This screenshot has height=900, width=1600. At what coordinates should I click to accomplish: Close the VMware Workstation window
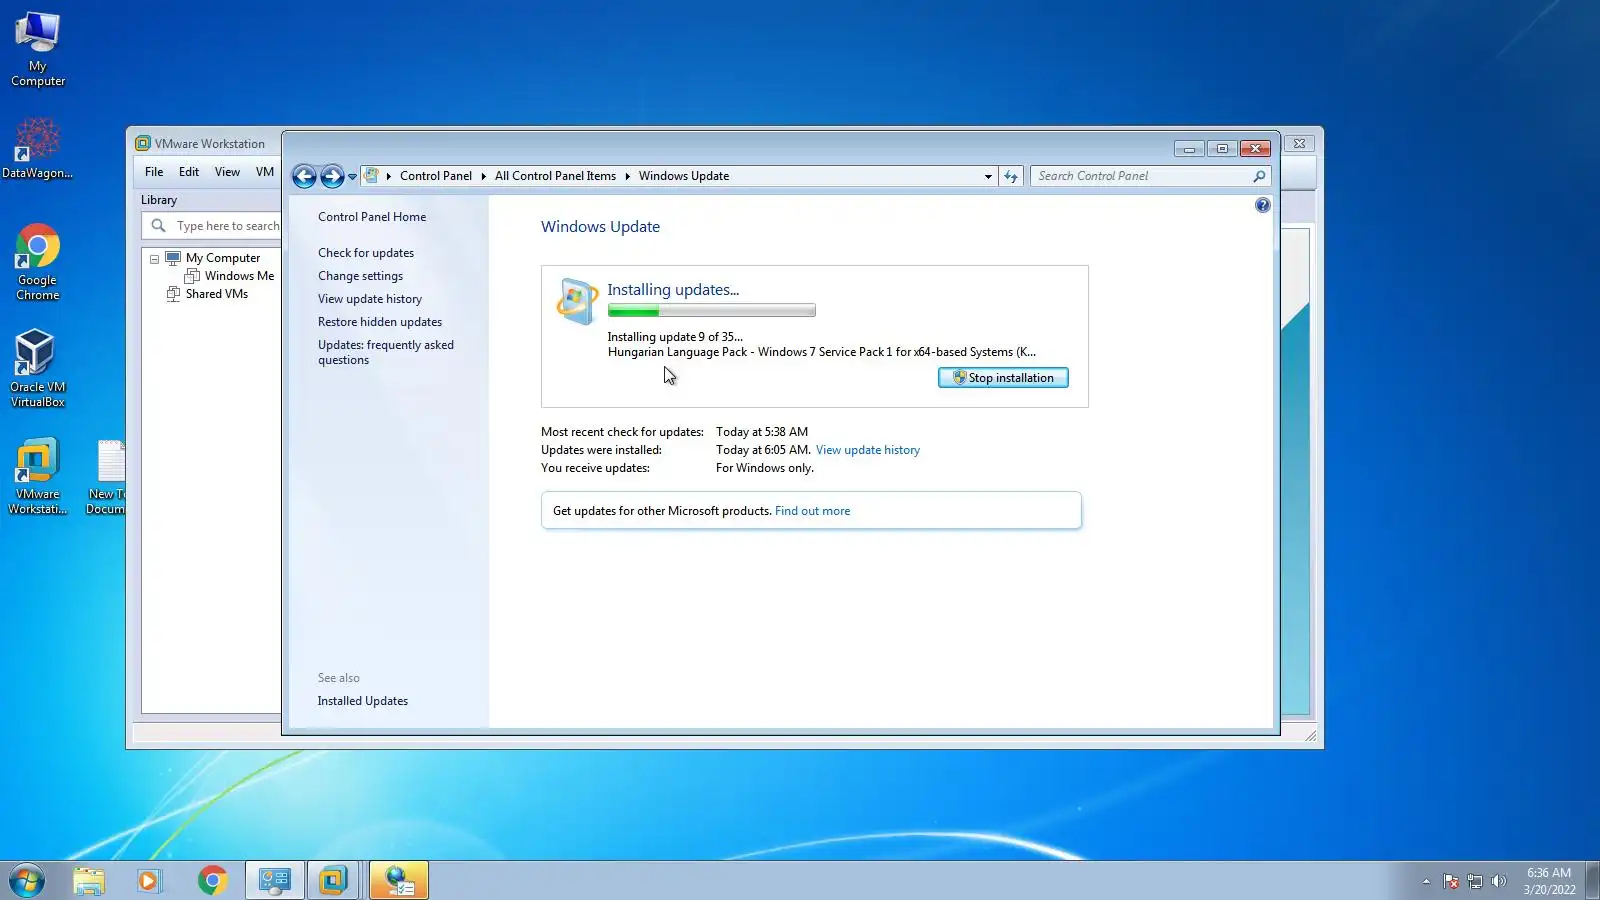click(1299, 144)
